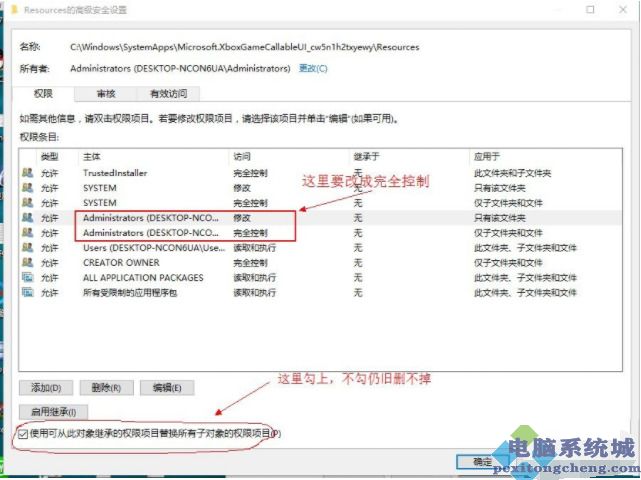Click the 添加(D) button
The image size is (641, 480).
(46, 388)
